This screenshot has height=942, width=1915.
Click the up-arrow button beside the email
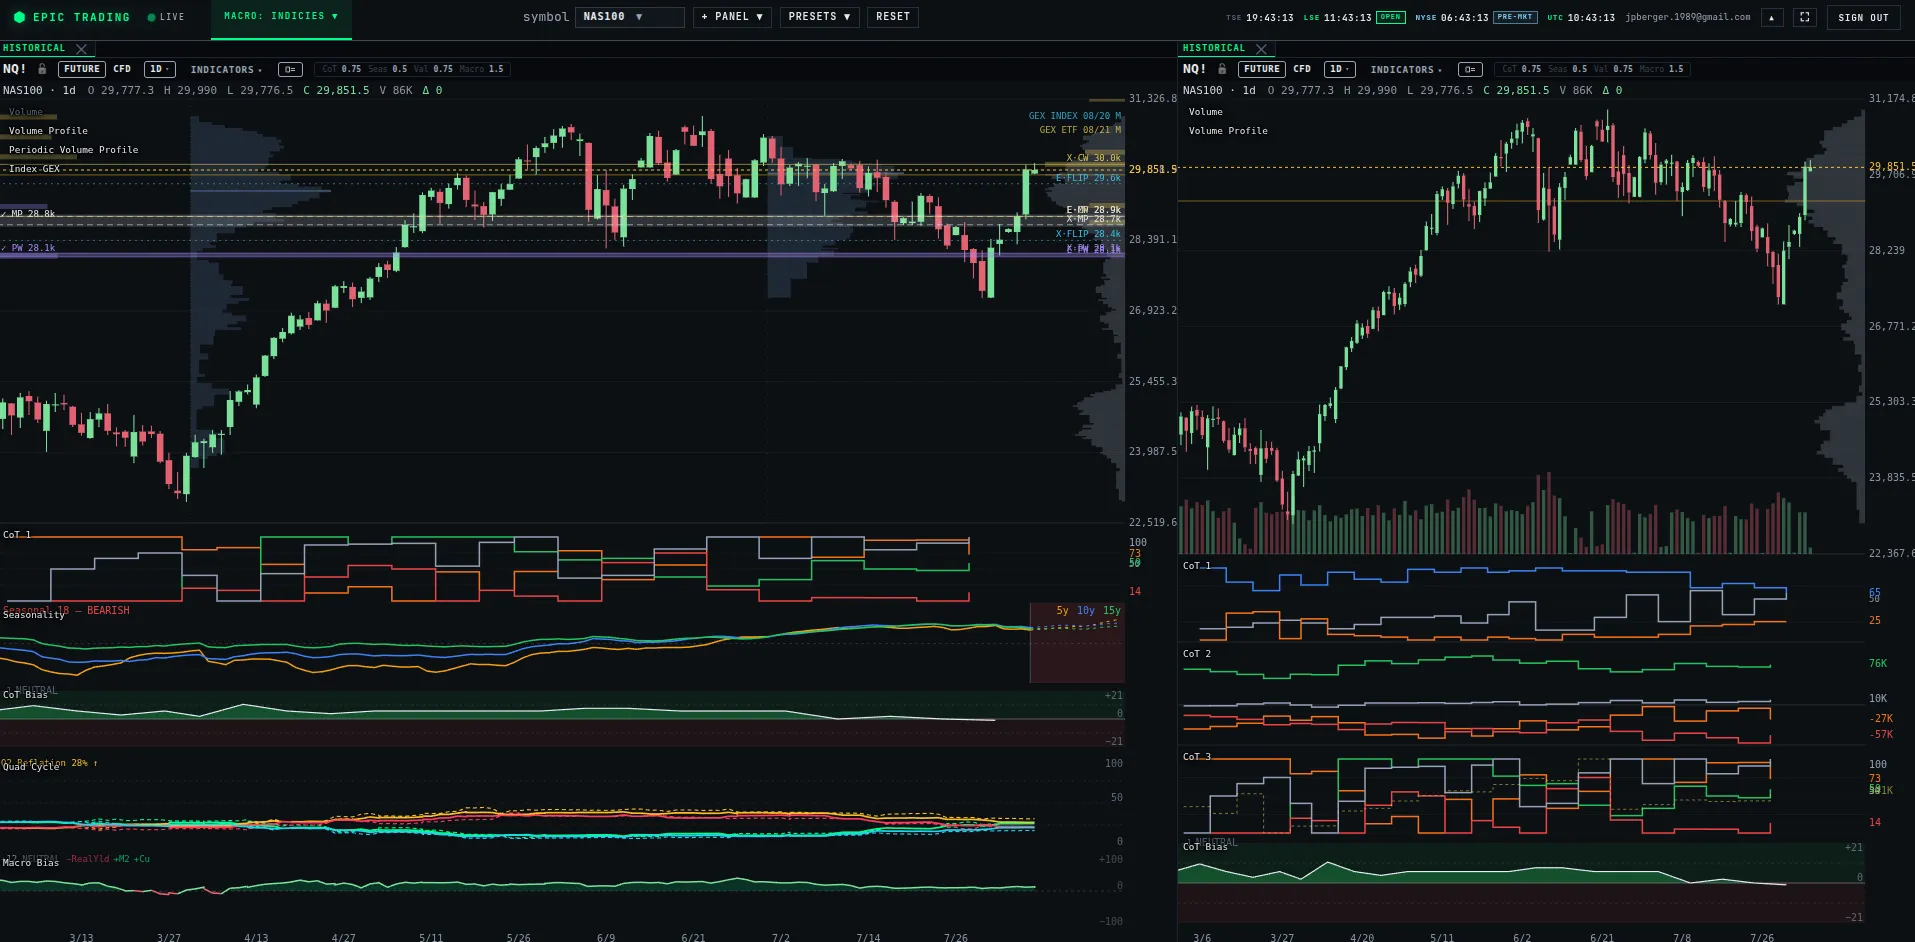(x=1772, y=17)
